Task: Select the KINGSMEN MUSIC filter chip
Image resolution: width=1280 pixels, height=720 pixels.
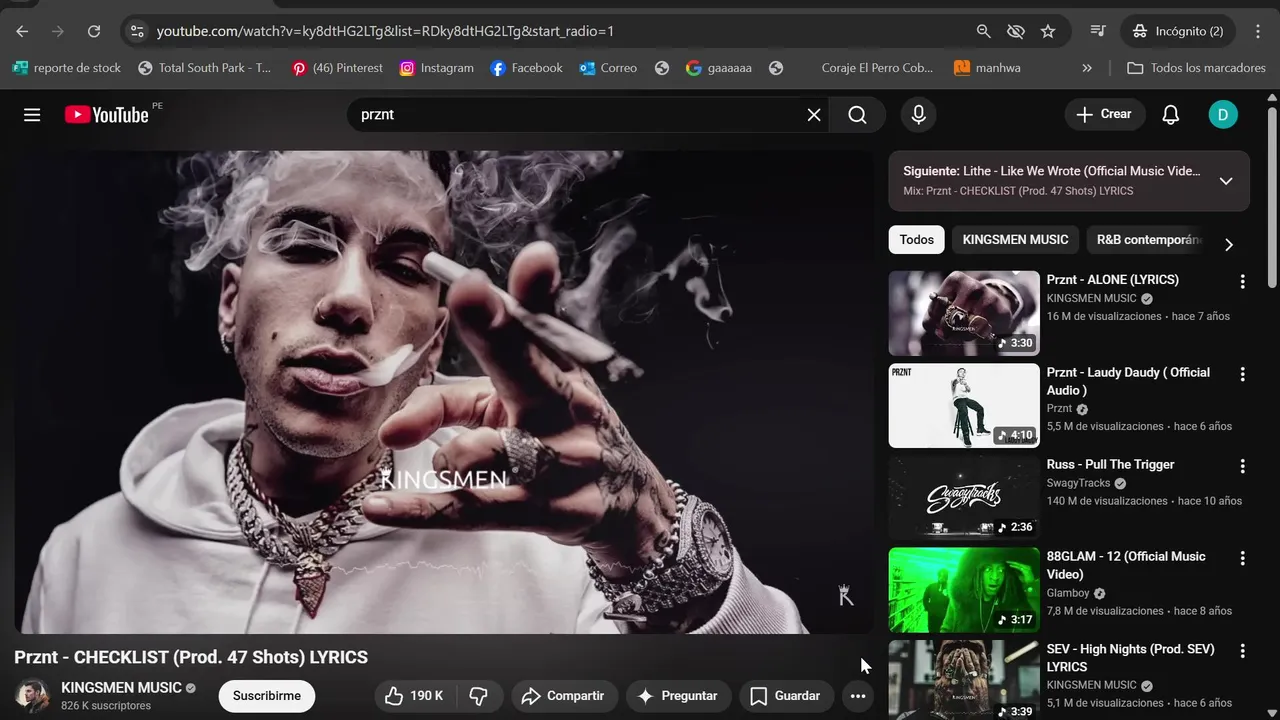Action: 1015,240
